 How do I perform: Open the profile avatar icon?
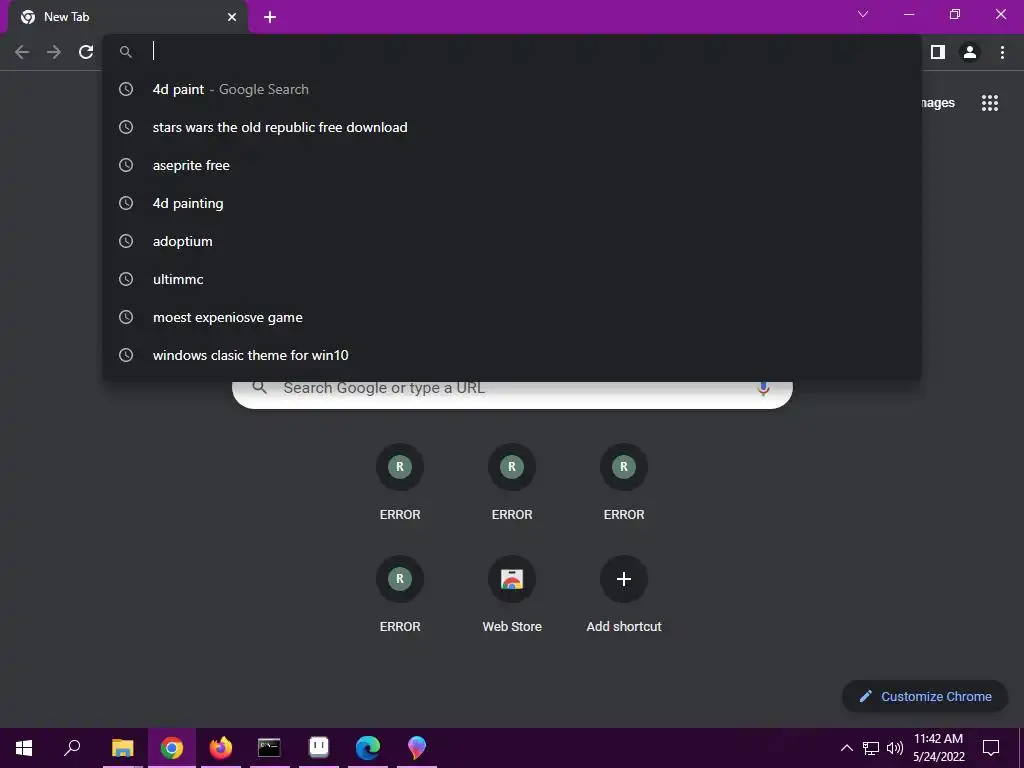point(970,52)
